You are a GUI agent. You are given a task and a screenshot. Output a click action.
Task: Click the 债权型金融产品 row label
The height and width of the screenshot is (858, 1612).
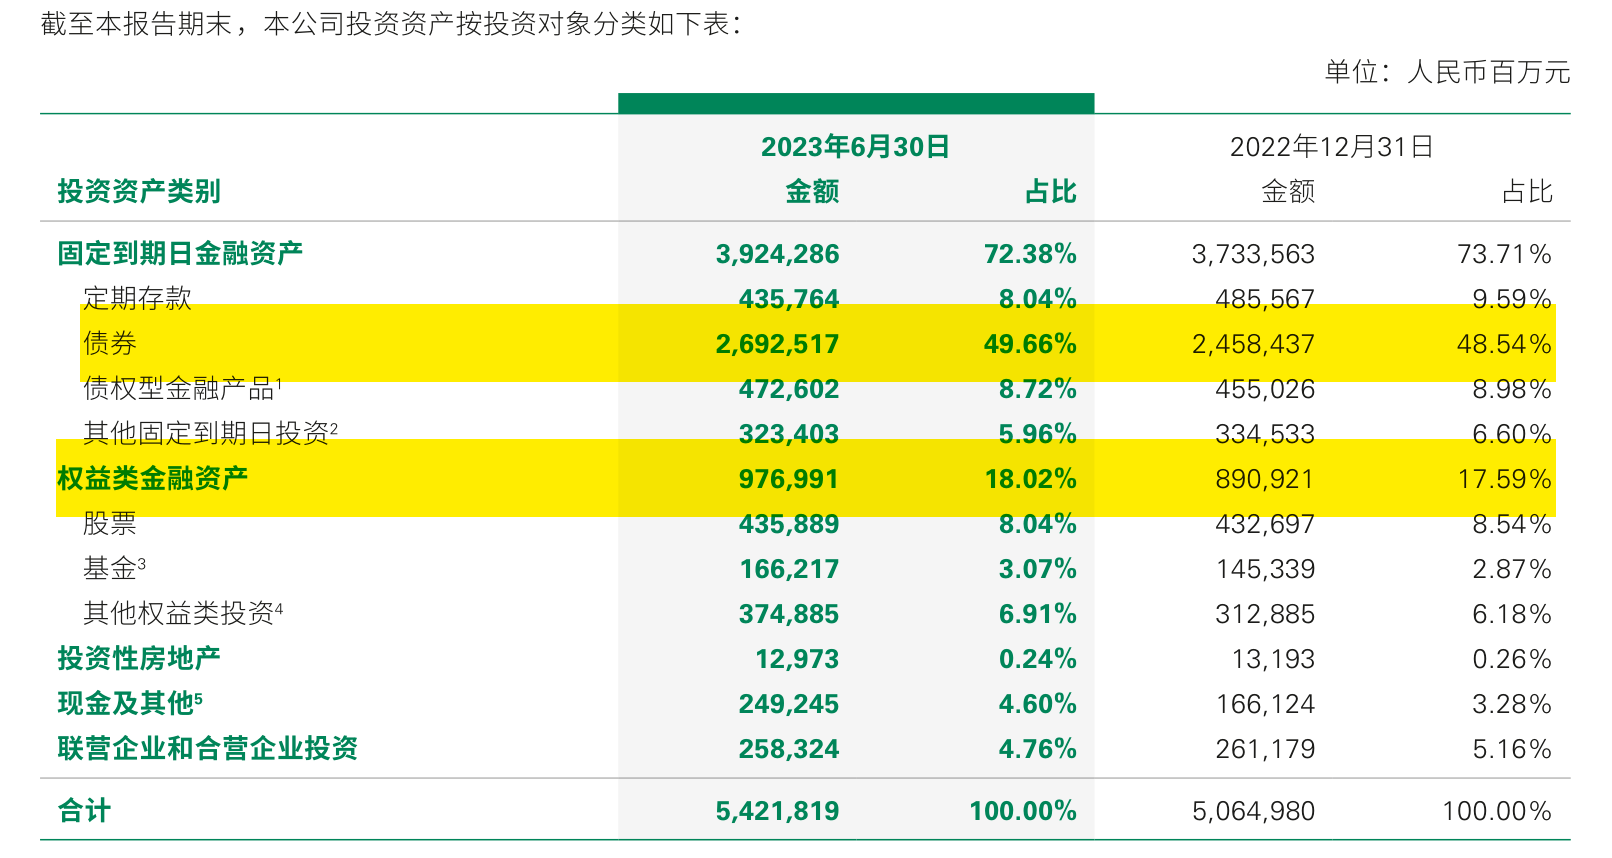pyautogui.click(x=180, y=388)
